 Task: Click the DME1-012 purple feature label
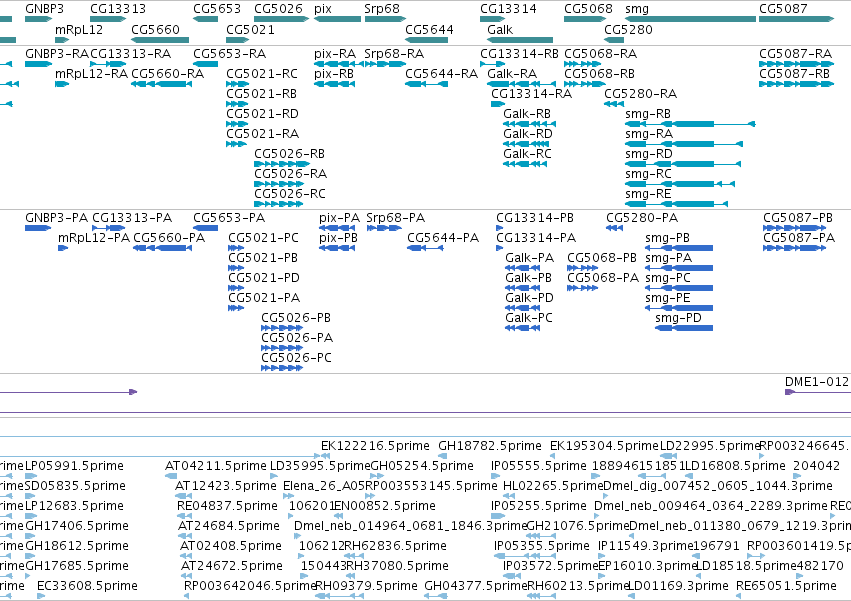tap(816, 382)
